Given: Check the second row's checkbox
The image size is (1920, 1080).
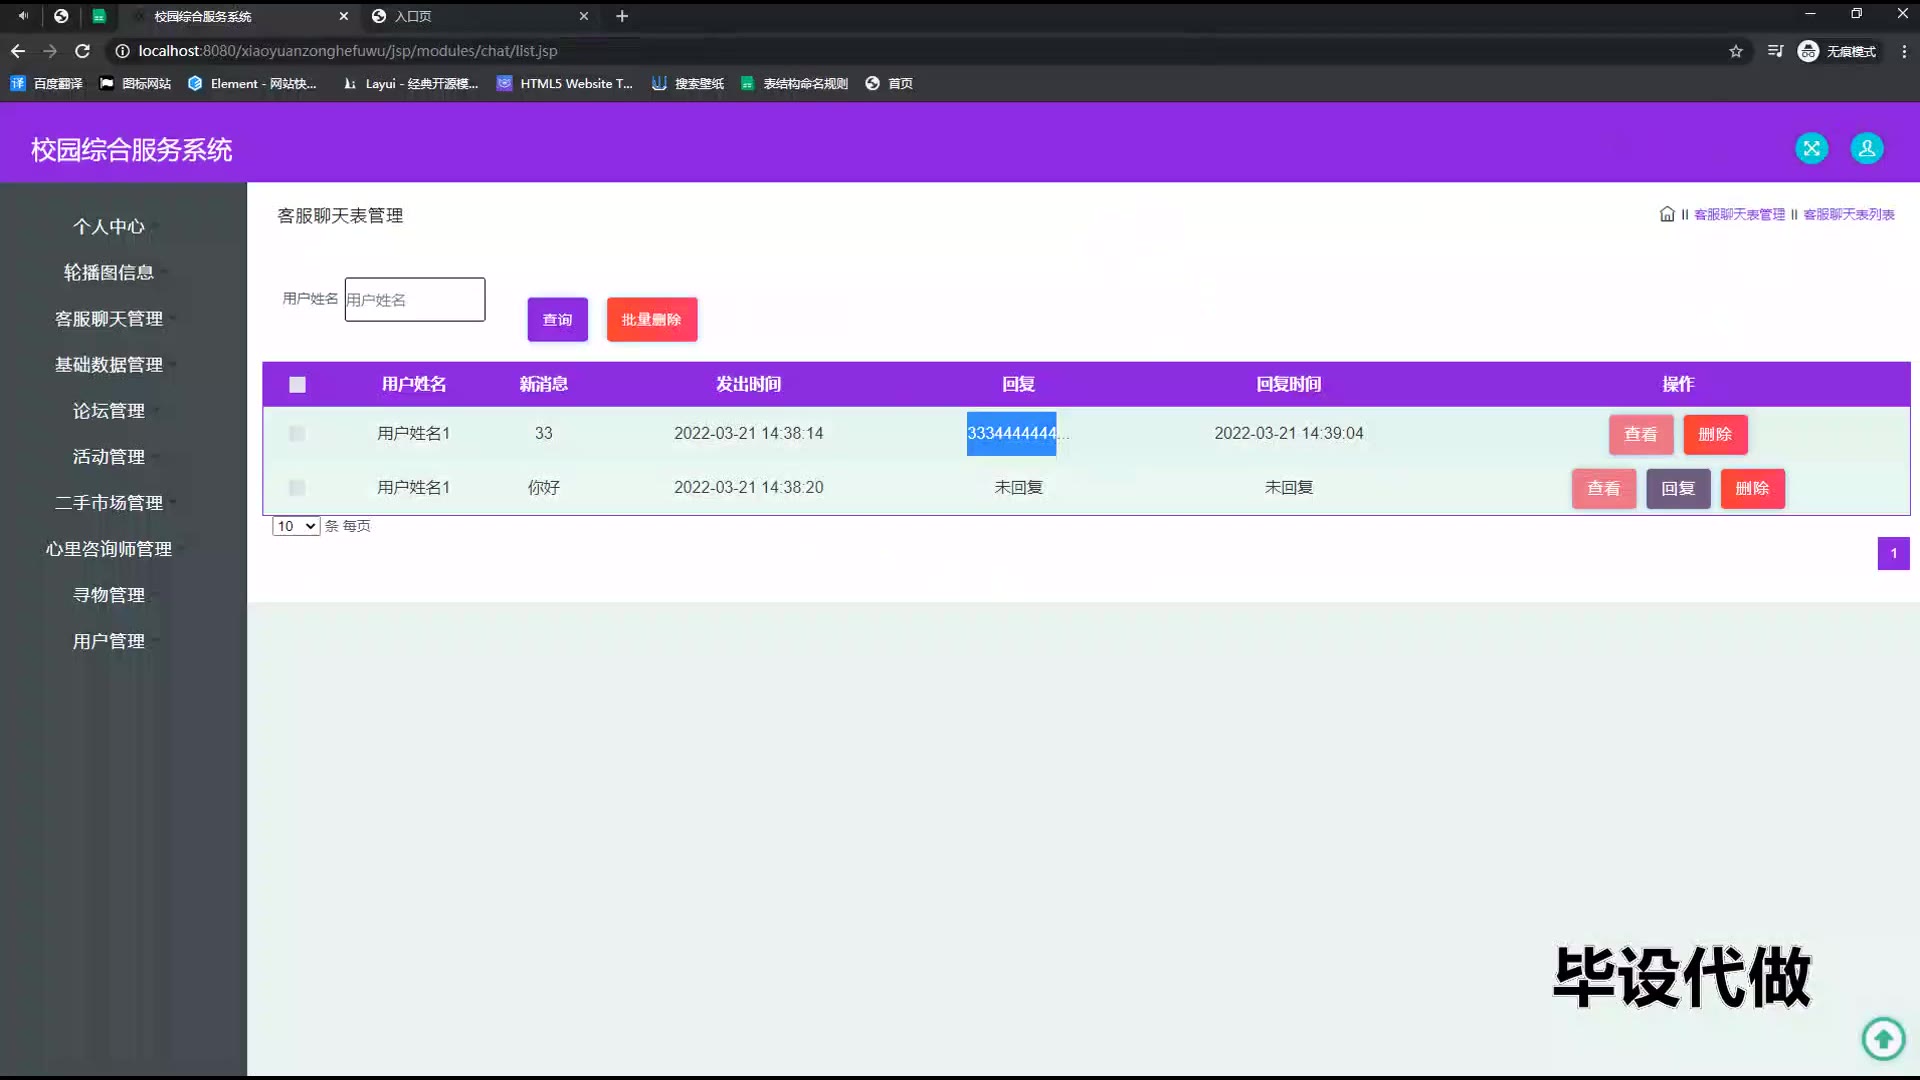Looking at the screenshot, I should [297, 488].
